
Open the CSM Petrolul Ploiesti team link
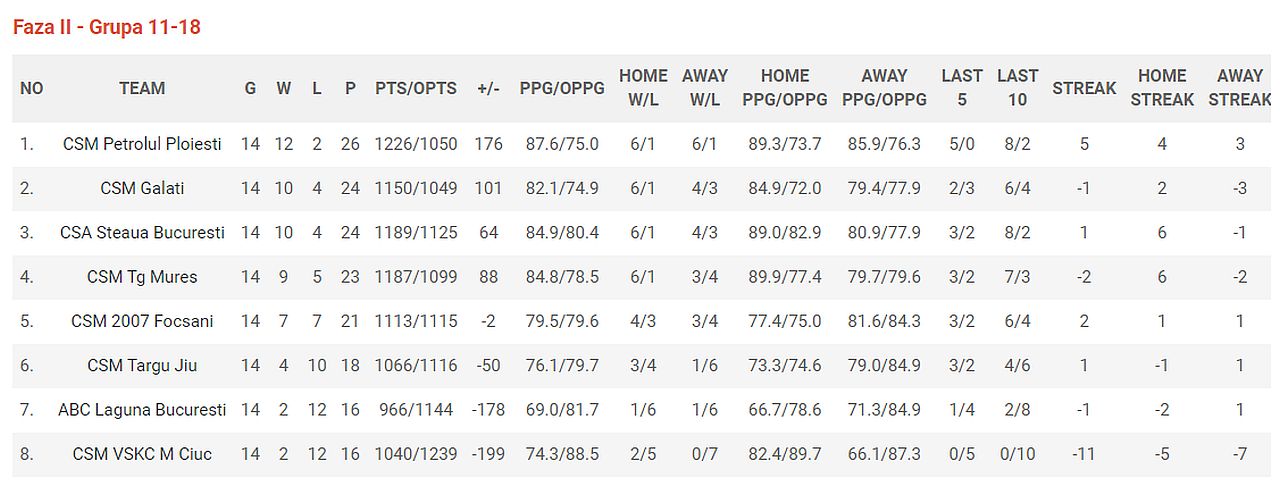tap(142, 144)
